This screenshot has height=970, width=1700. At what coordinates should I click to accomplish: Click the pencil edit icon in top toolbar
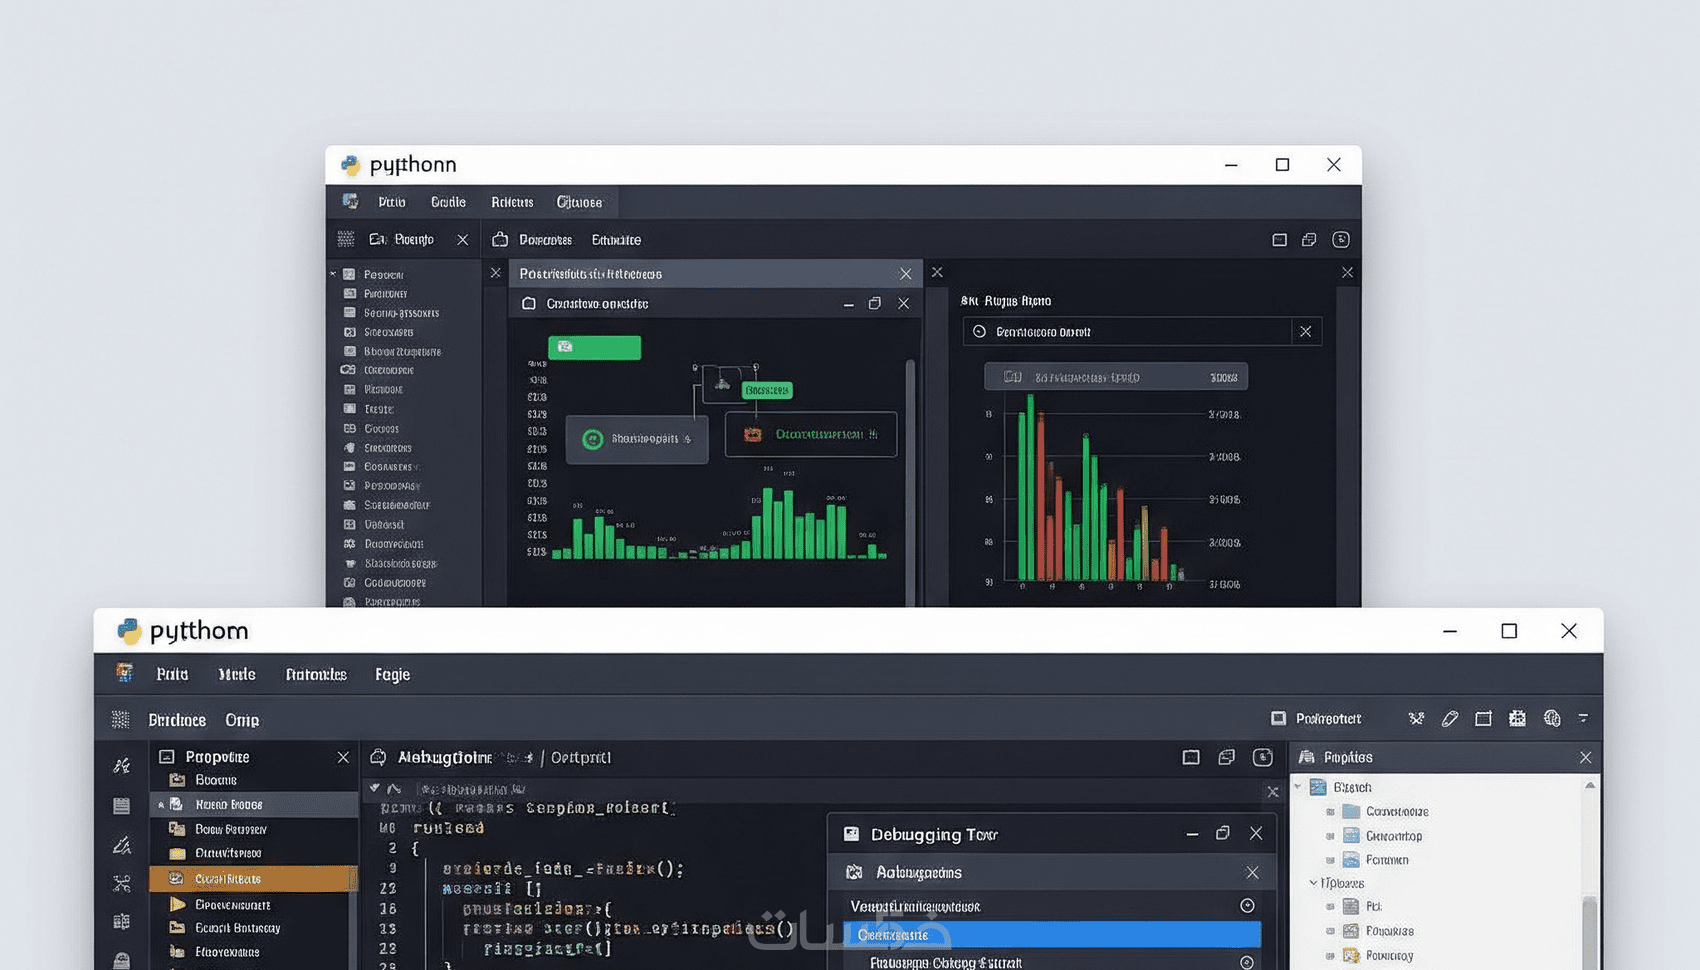point(1450,718)
